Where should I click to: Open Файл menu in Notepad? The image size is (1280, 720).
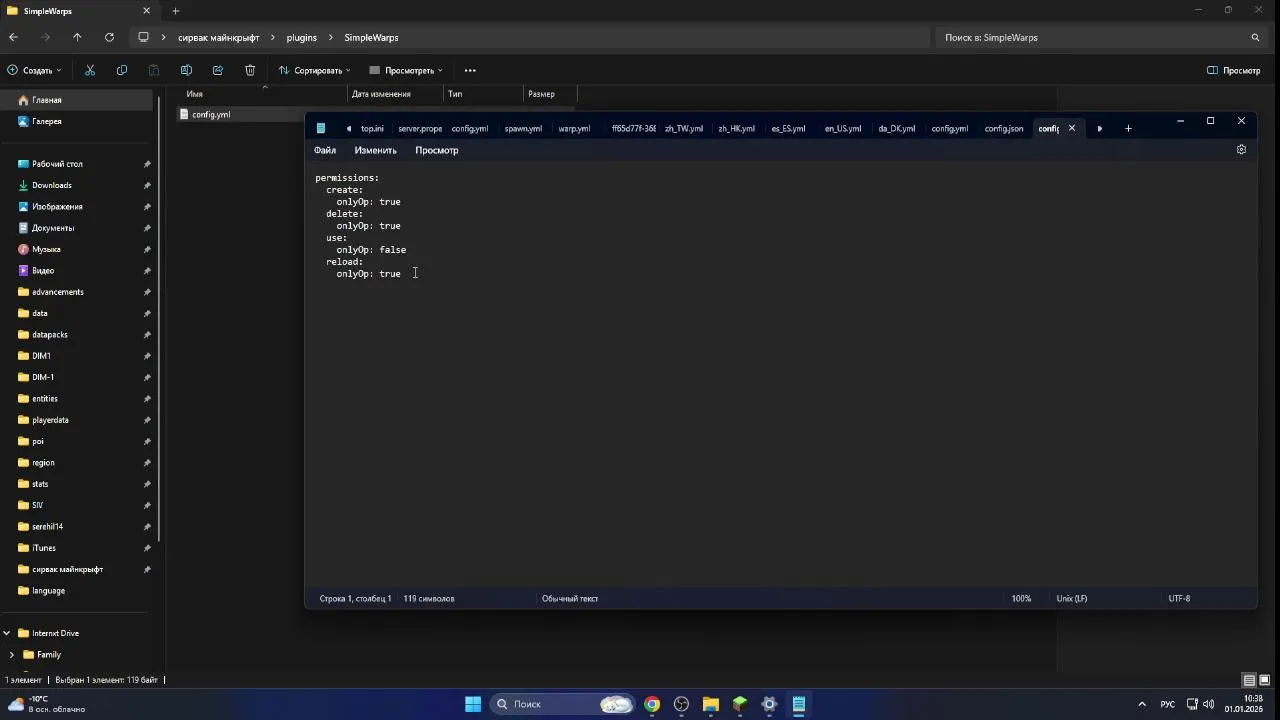(325, 150)
